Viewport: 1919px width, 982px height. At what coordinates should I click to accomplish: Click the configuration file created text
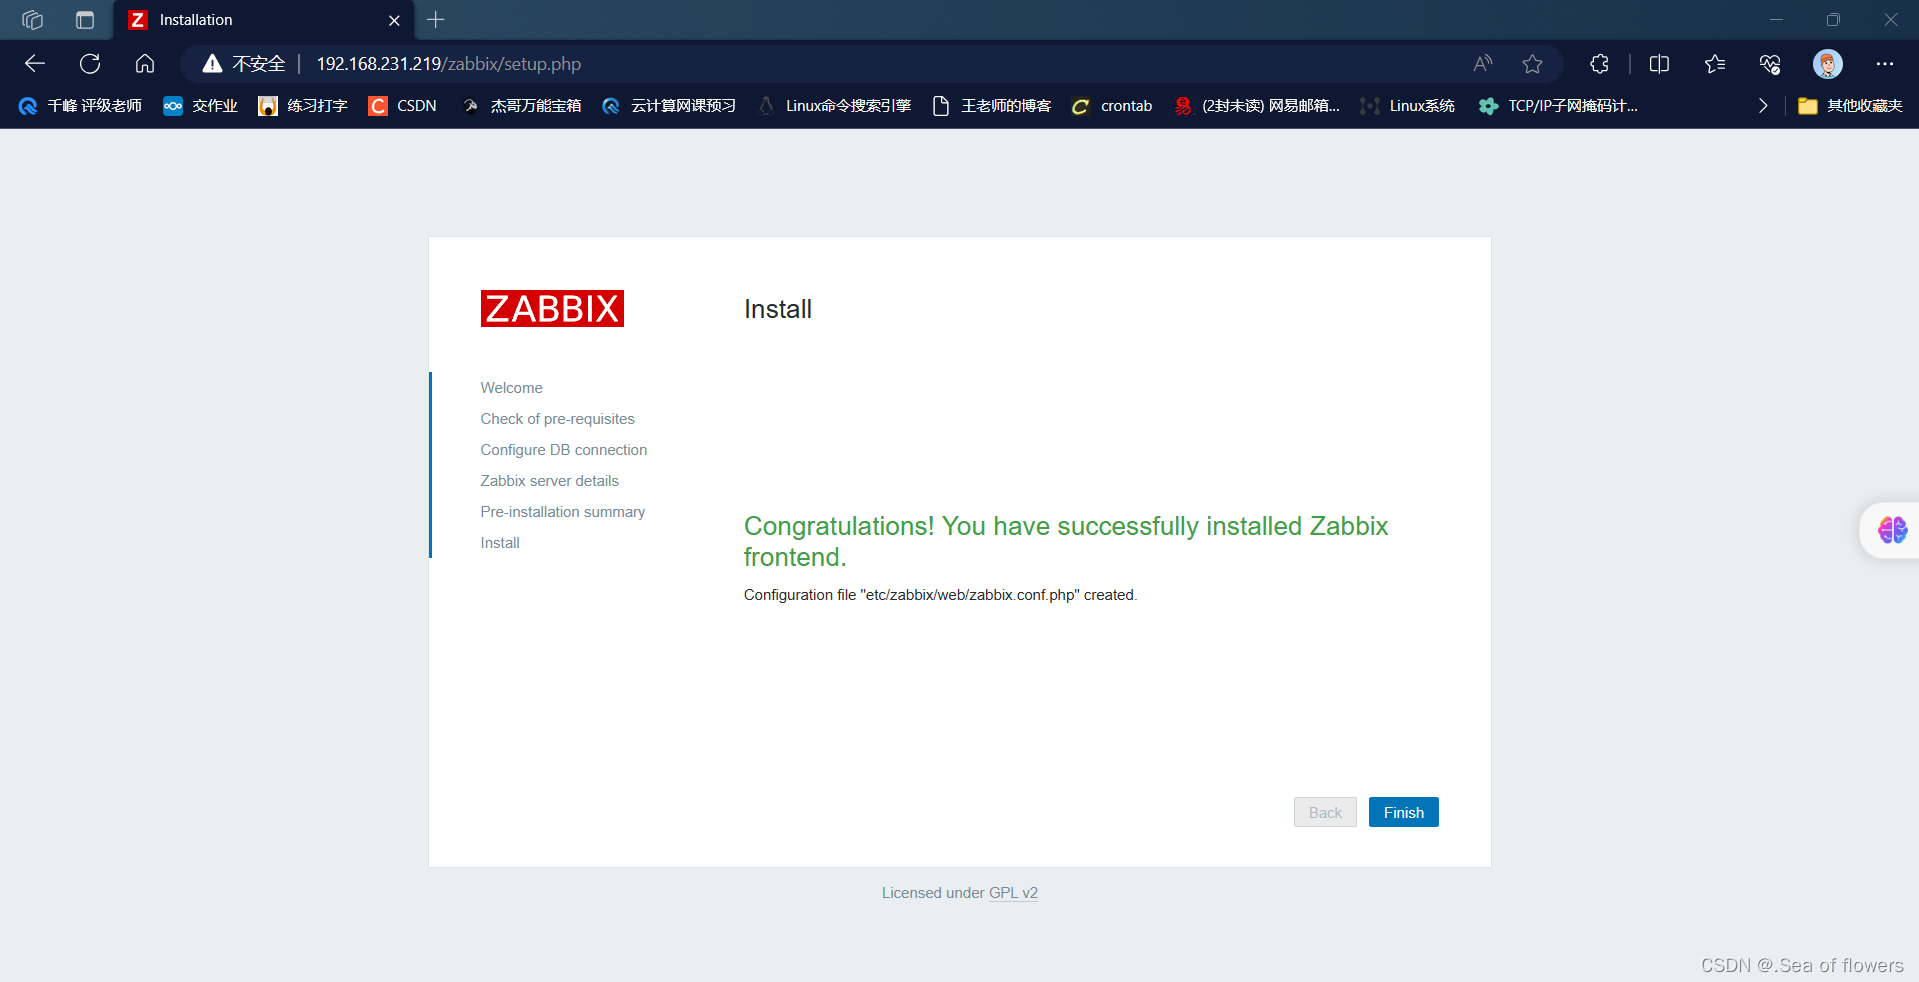[x=940, y=595]
